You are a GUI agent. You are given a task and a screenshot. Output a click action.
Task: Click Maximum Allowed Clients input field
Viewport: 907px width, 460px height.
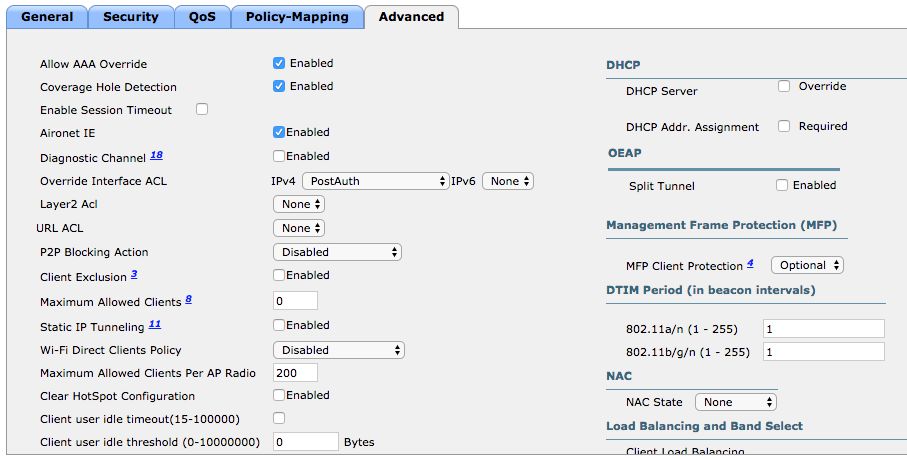tap(295, 301)
